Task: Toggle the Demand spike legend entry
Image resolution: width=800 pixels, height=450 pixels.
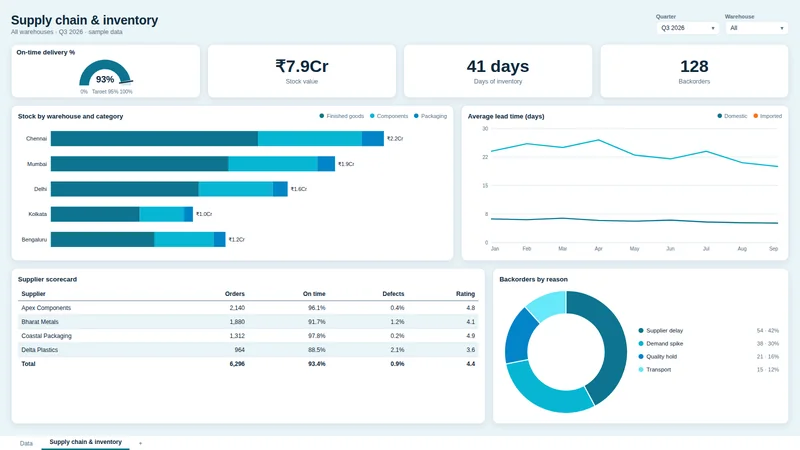Action: click(x=661, y=344)
